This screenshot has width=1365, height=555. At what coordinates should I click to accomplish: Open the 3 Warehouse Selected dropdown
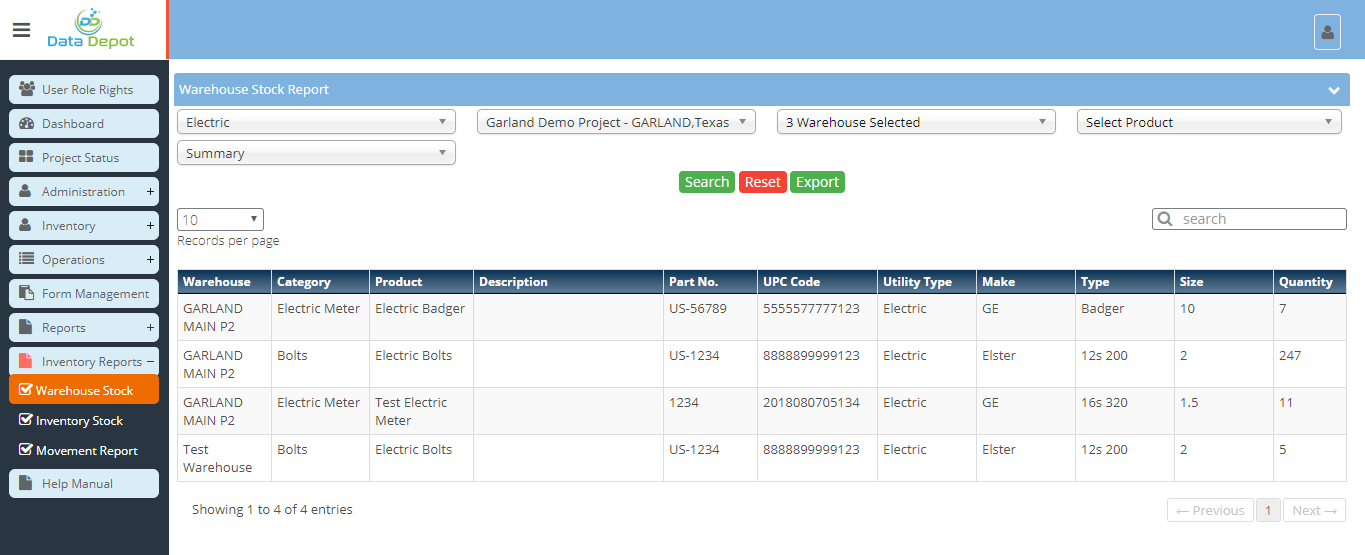916,122
